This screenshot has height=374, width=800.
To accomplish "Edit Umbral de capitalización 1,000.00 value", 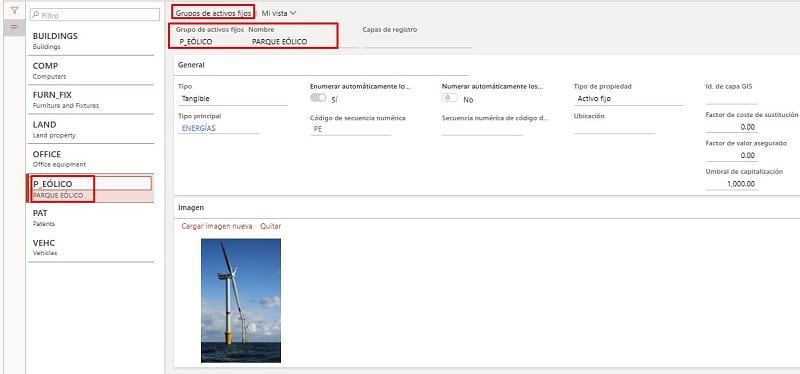I will (x=731, y=184).
